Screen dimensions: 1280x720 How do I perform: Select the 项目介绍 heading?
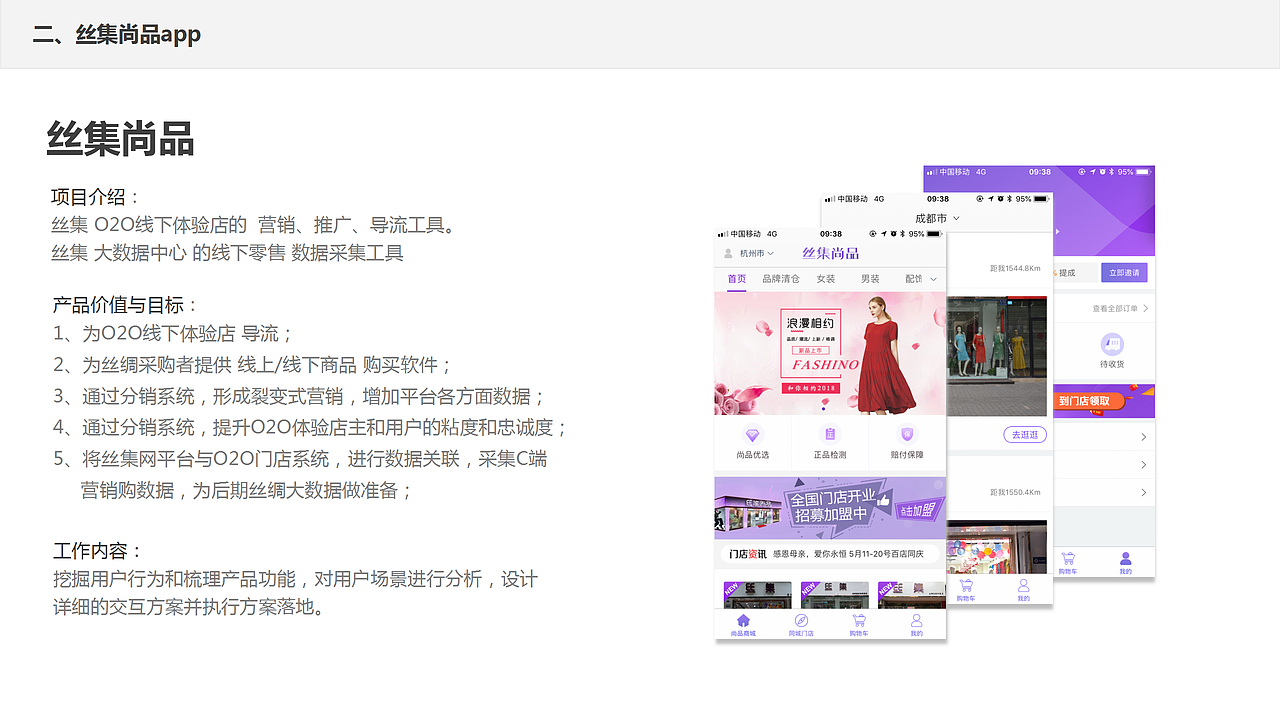point(97,197)
